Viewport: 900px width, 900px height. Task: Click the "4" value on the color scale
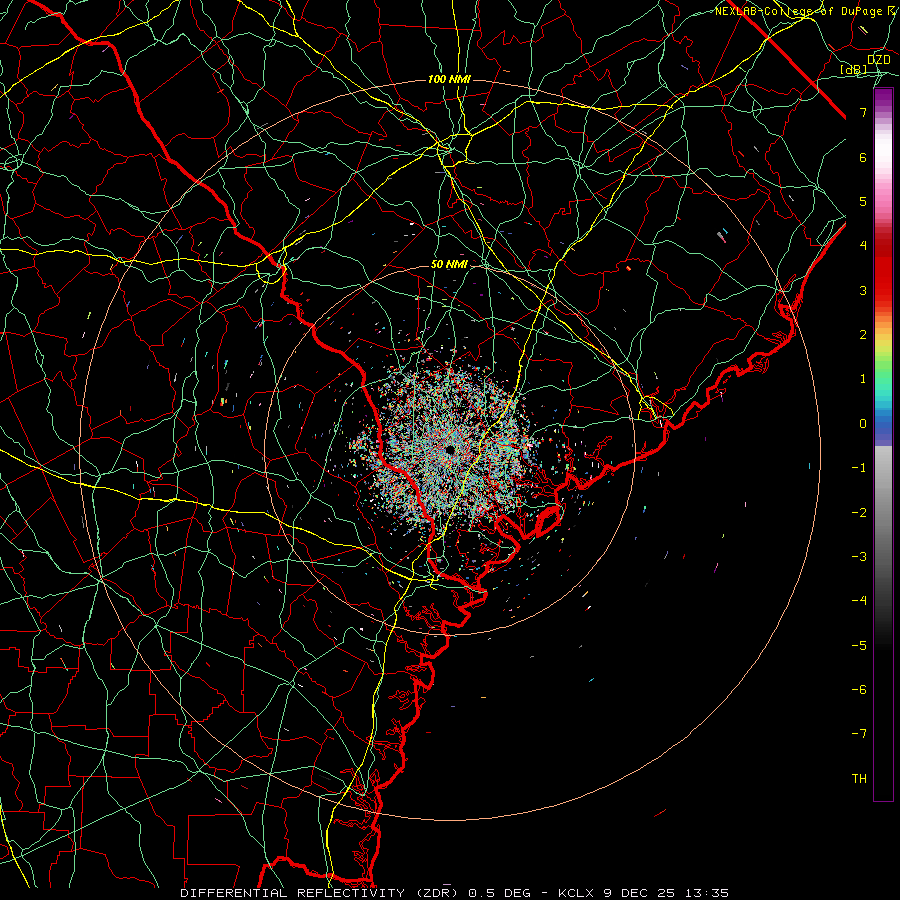click(863, 246)
